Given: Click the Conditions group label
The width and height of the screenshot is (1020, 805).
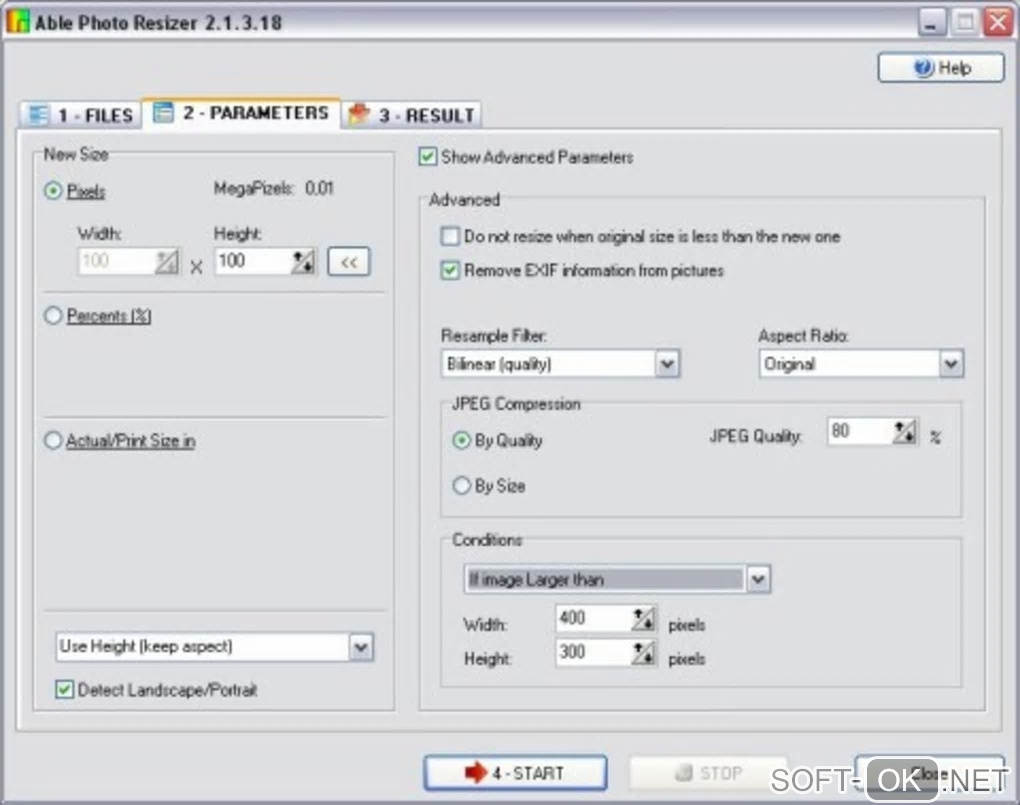Looking at the screenshot, I should 487,539.
